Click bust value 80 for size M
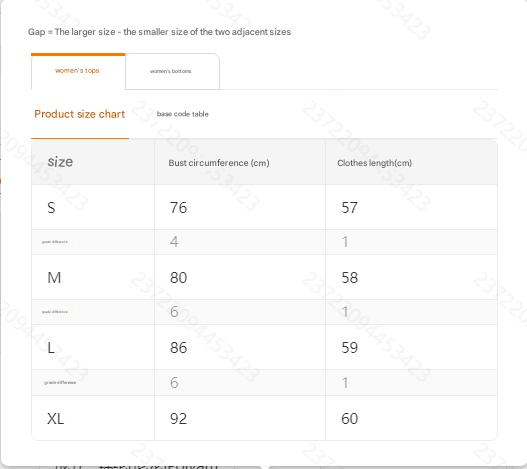 click(178, 278)
